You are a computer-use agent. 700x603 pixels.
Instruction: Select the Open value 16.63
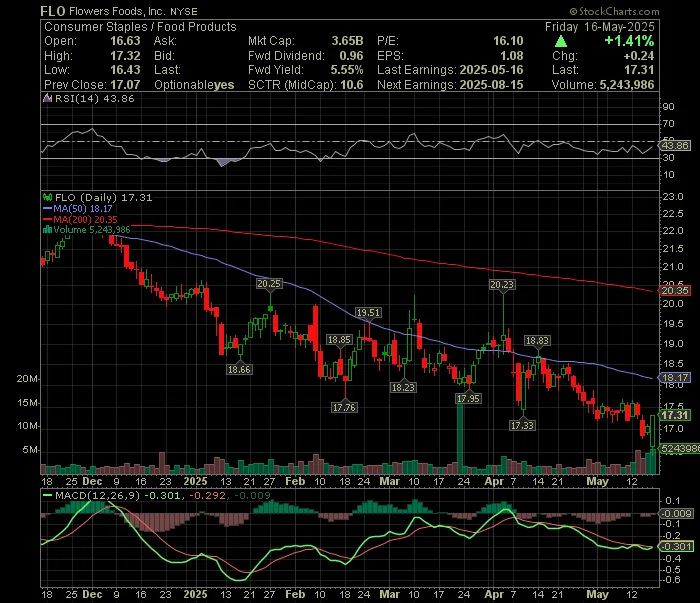click(x=125, y=41)
